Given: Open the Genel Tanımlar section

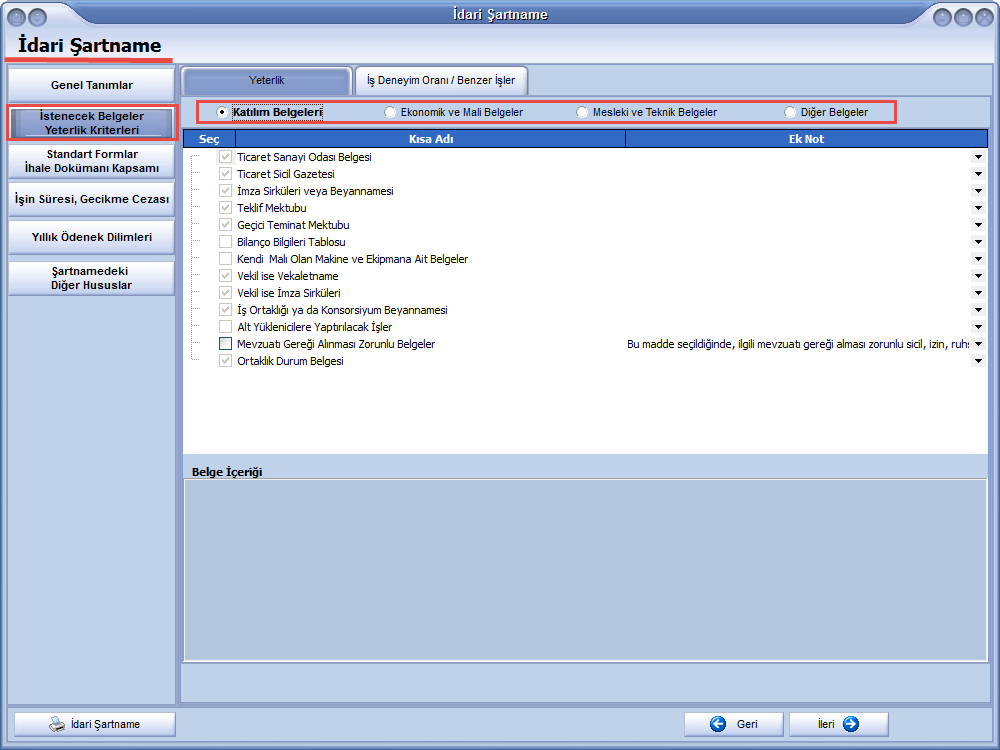Looking at the screenshot, I should [91, 85].
